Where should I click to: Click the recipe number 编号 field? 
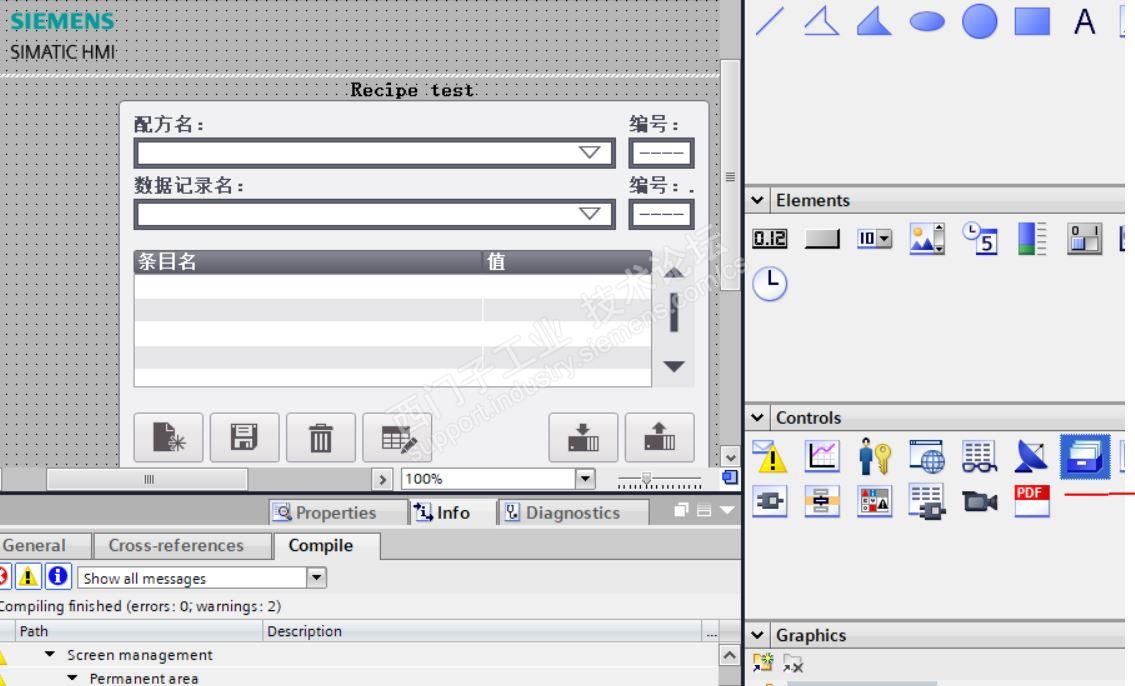pyautogui.click(x=661, y=153)
